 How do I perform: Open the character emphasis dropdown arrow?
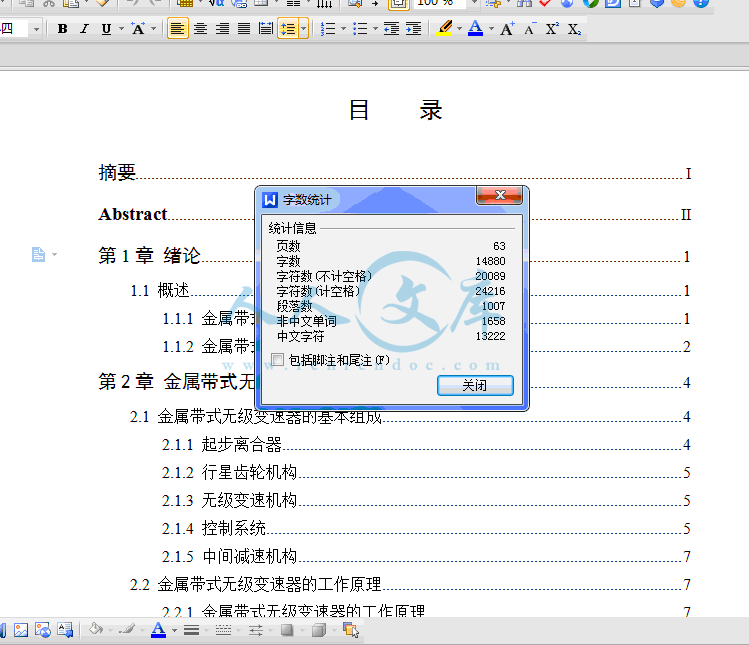click(x=153, y=29)
